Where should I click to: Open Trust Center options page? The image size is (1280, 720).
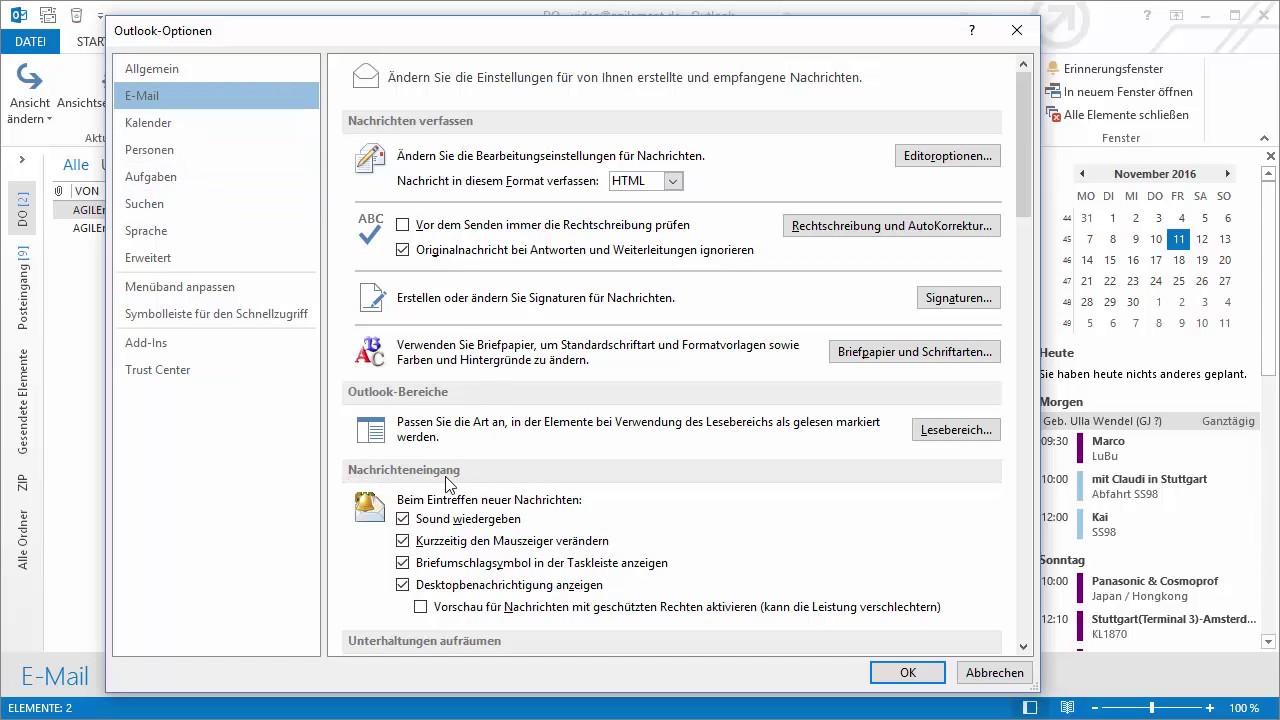(216, 370)
